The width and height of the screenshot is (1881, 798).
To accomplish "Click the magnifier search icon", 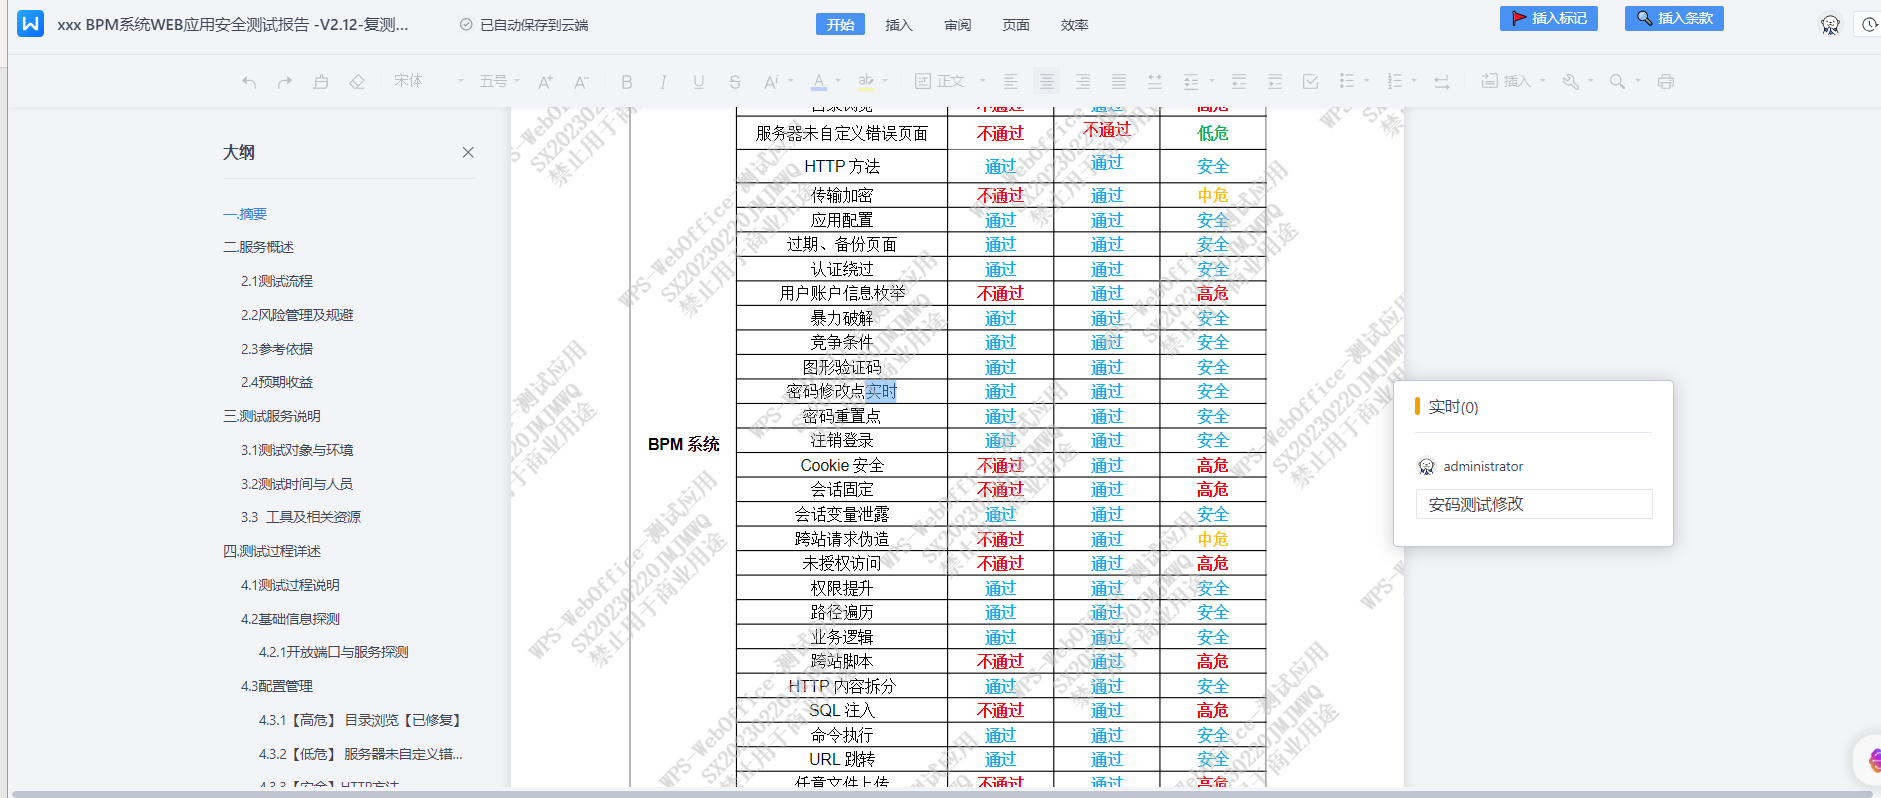I will [x=1617, y=82].
